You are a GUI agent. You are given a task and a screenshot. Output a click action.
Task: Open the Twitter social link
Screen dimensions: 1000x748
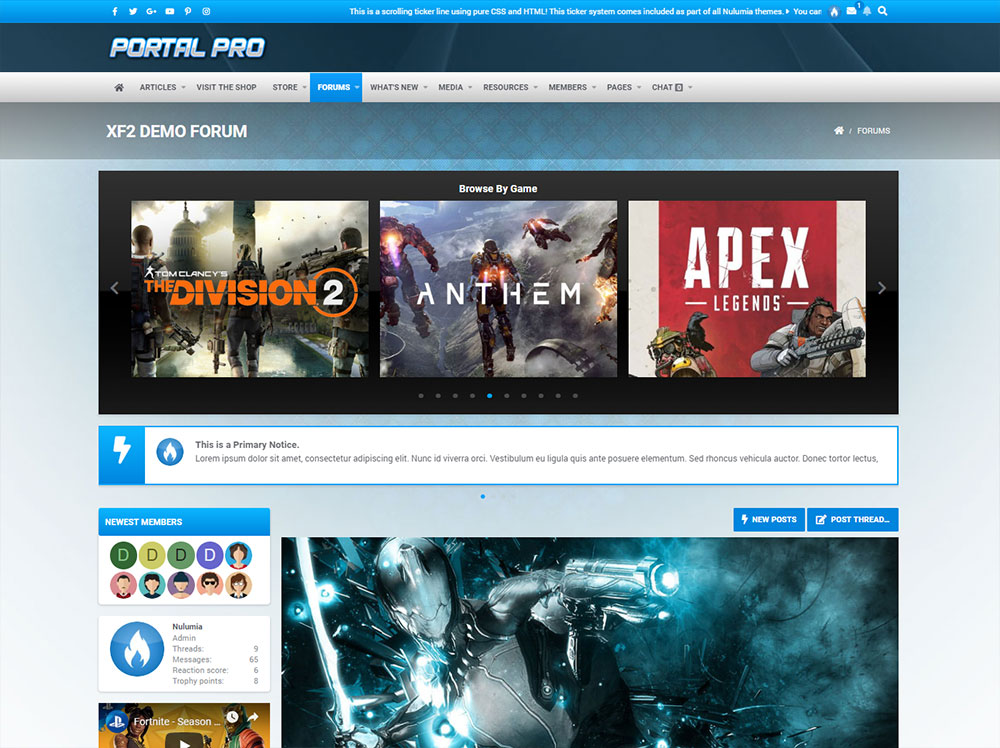pyautogui.click(x=133, y=11)
